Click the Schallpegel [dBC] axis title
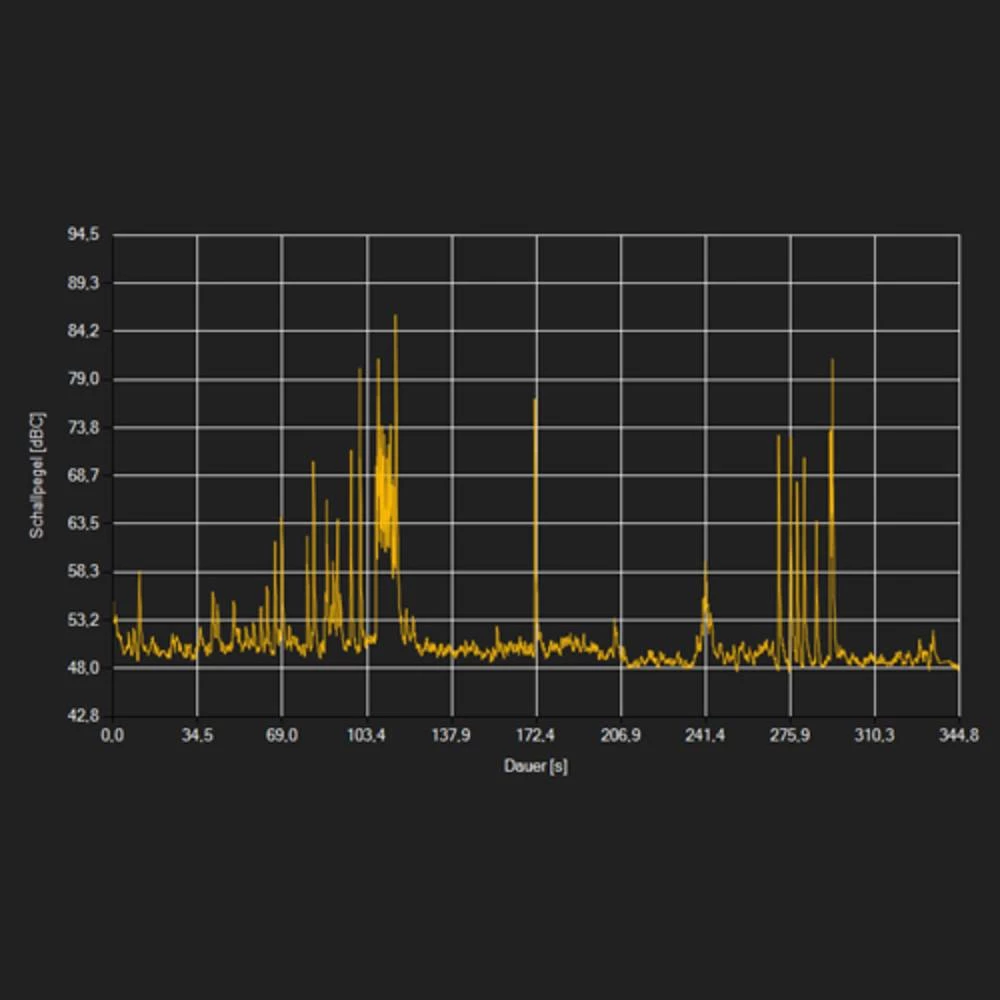Screen dimensions: 1000x1000 (x=36, y=474)
